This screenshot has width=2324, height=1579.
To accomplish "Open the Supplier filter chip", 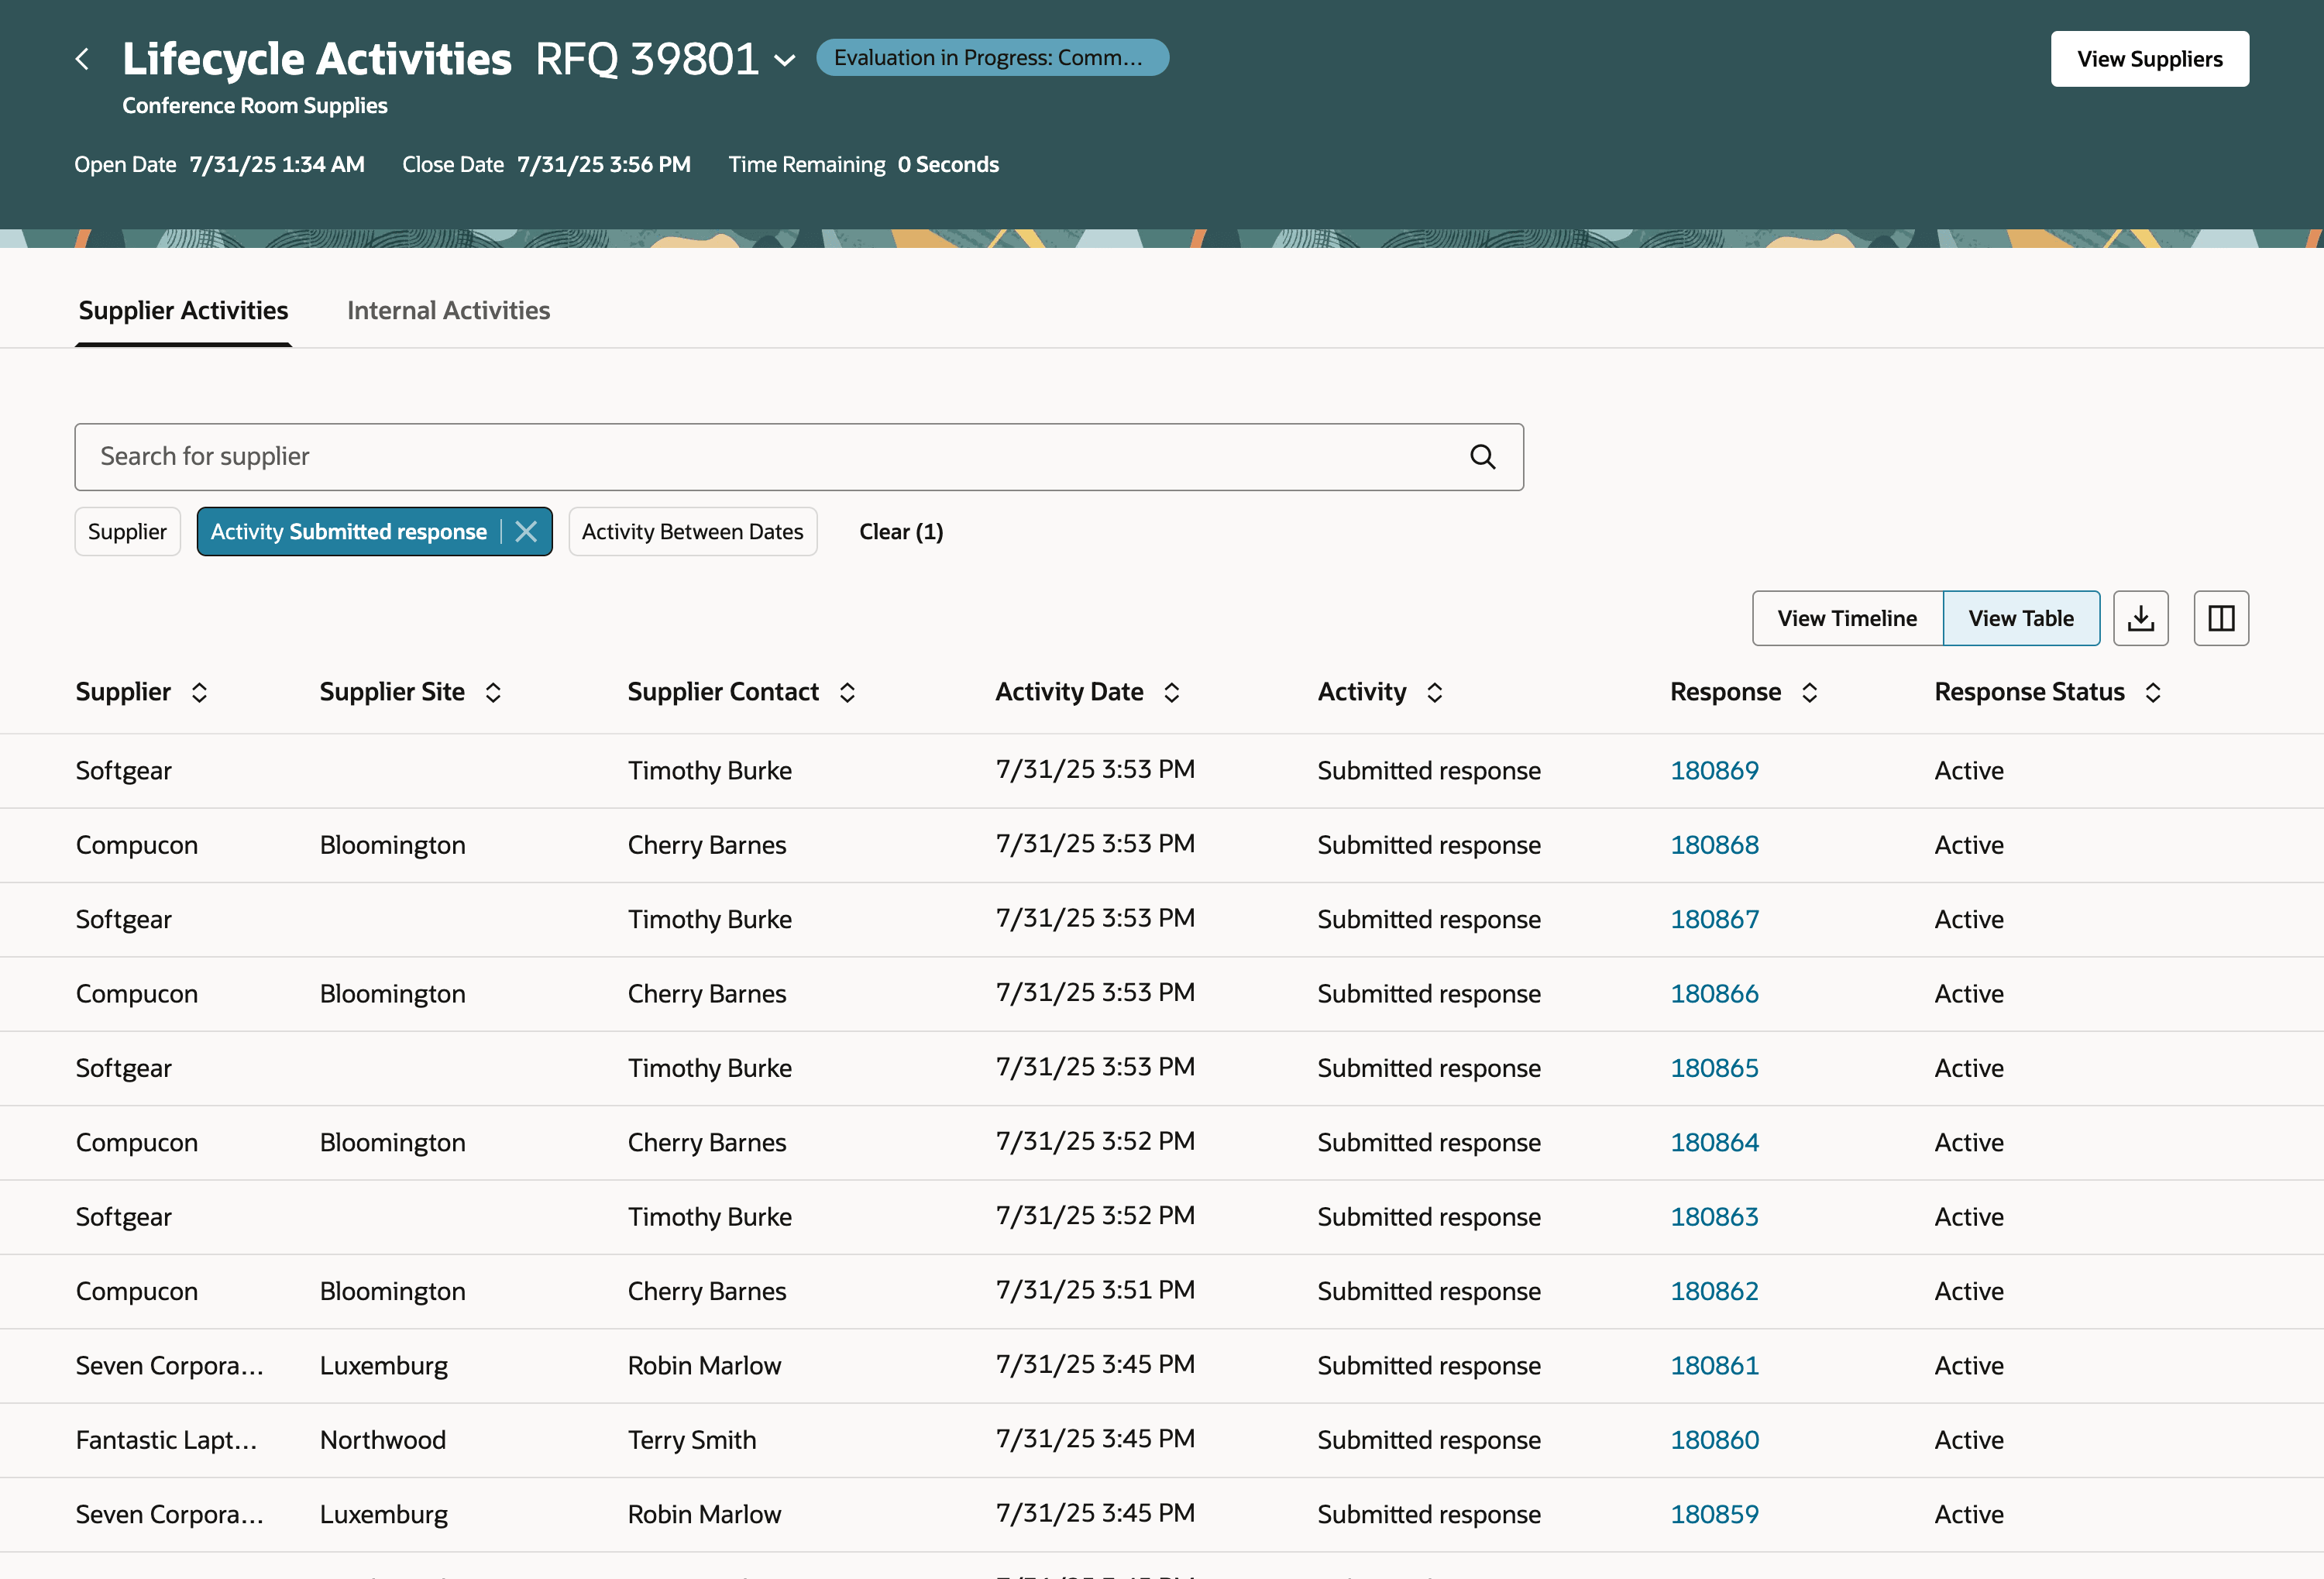I will (x=127, y=532).
